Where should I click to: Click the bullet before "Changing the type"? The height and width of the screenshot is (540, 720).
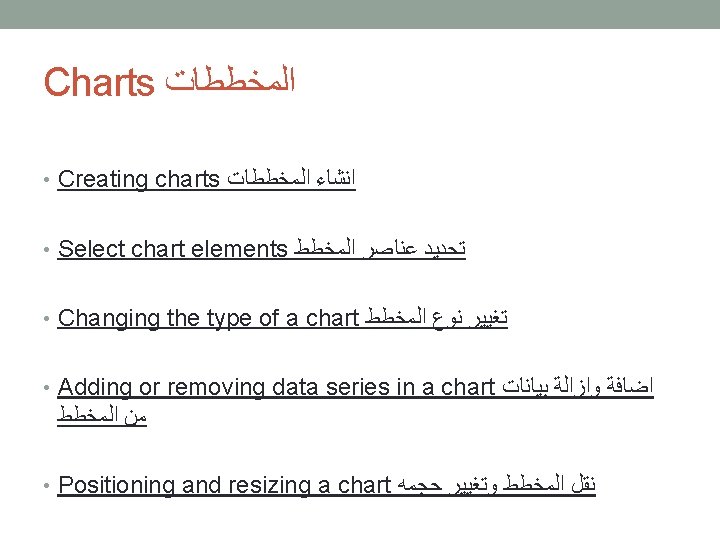pos(46,318)
